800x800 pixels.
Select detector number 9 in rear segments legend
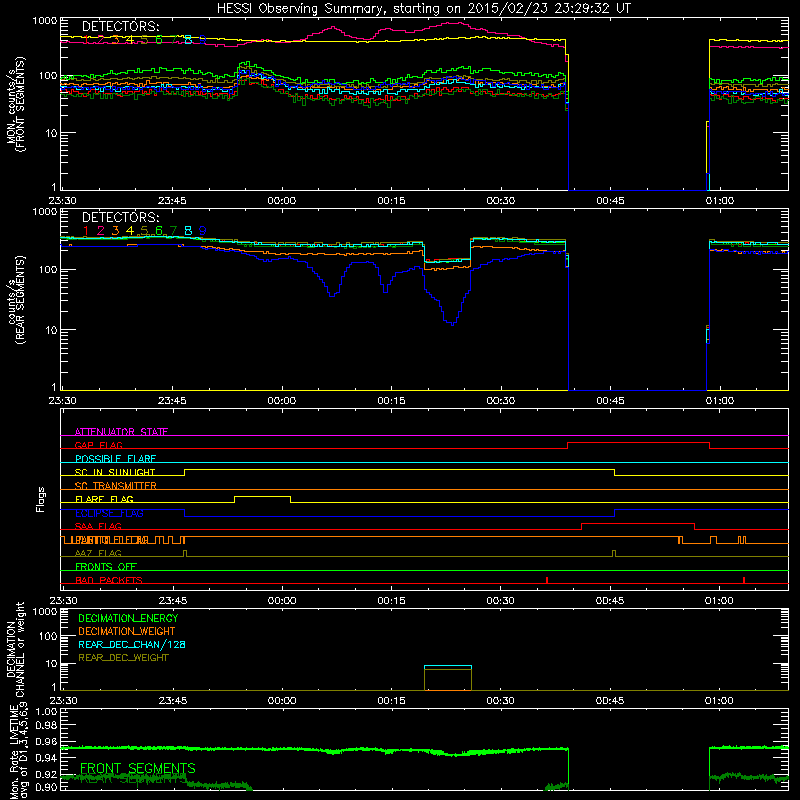203,231
